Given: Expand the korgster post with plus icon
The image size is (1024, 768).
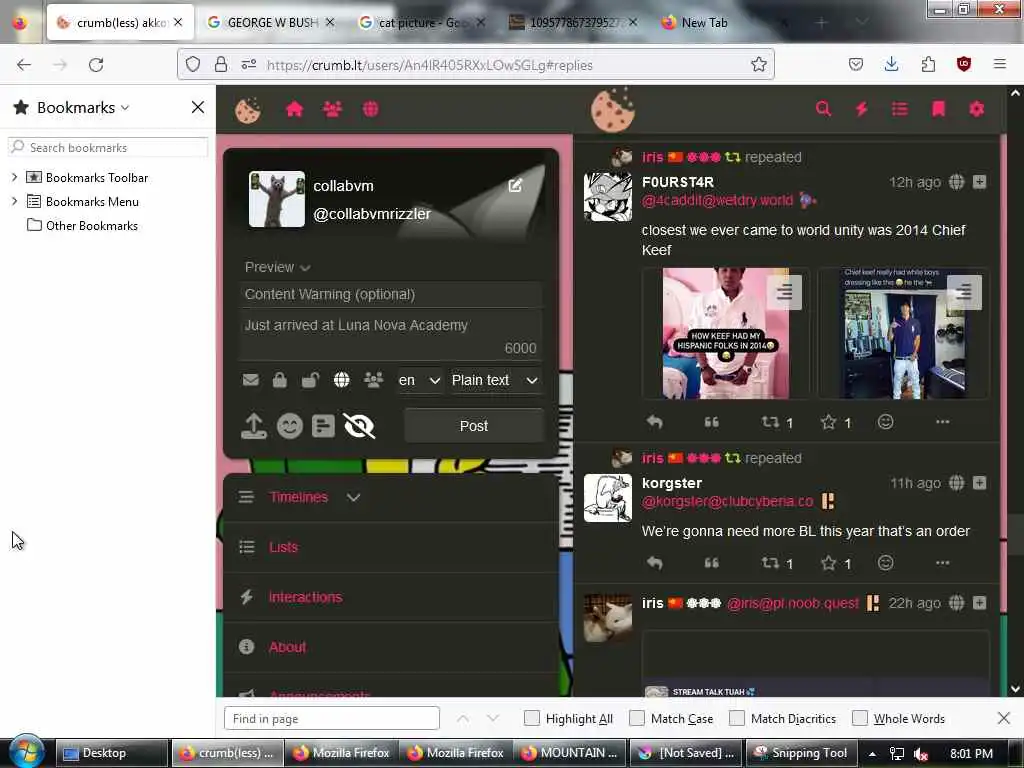Looking at the screenshot, I should coord(979,483).
